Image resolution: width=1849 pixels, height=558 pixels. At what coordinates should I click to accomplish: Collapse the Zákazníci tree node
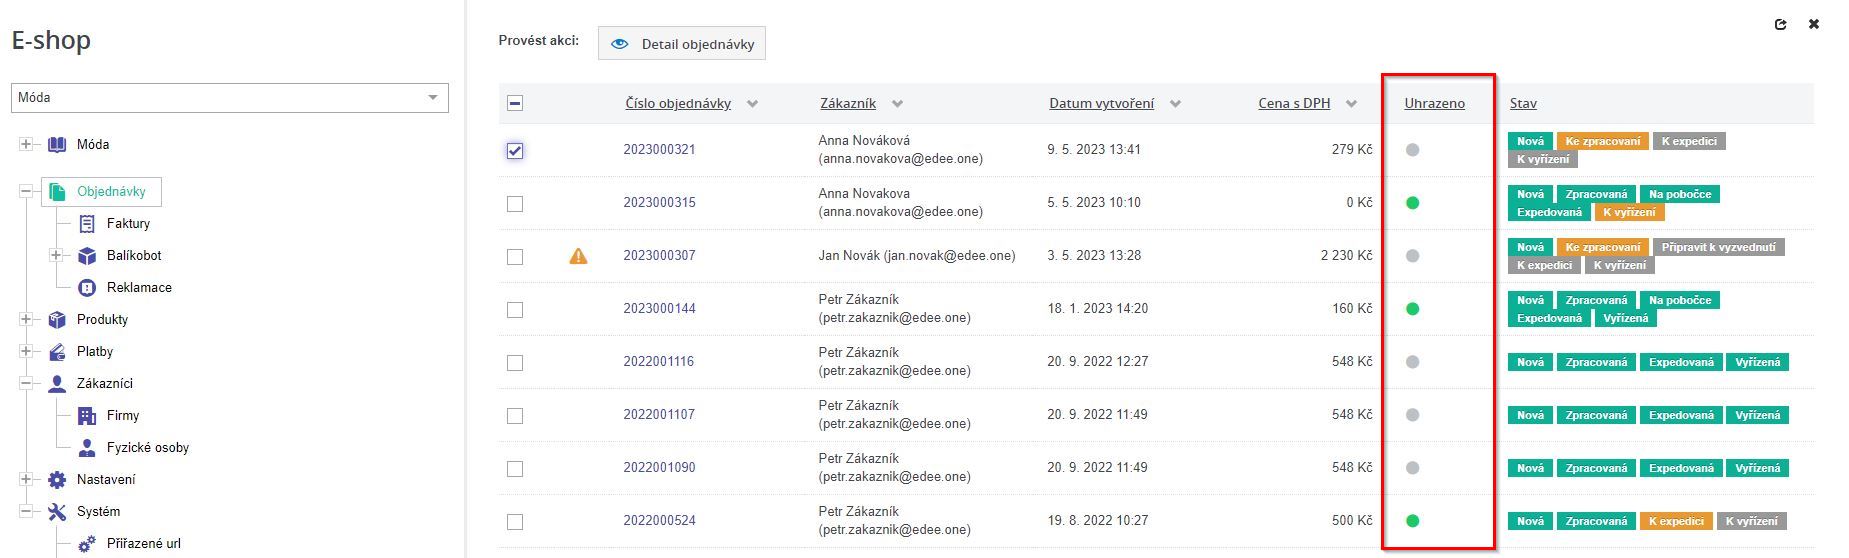click(26, 384)
